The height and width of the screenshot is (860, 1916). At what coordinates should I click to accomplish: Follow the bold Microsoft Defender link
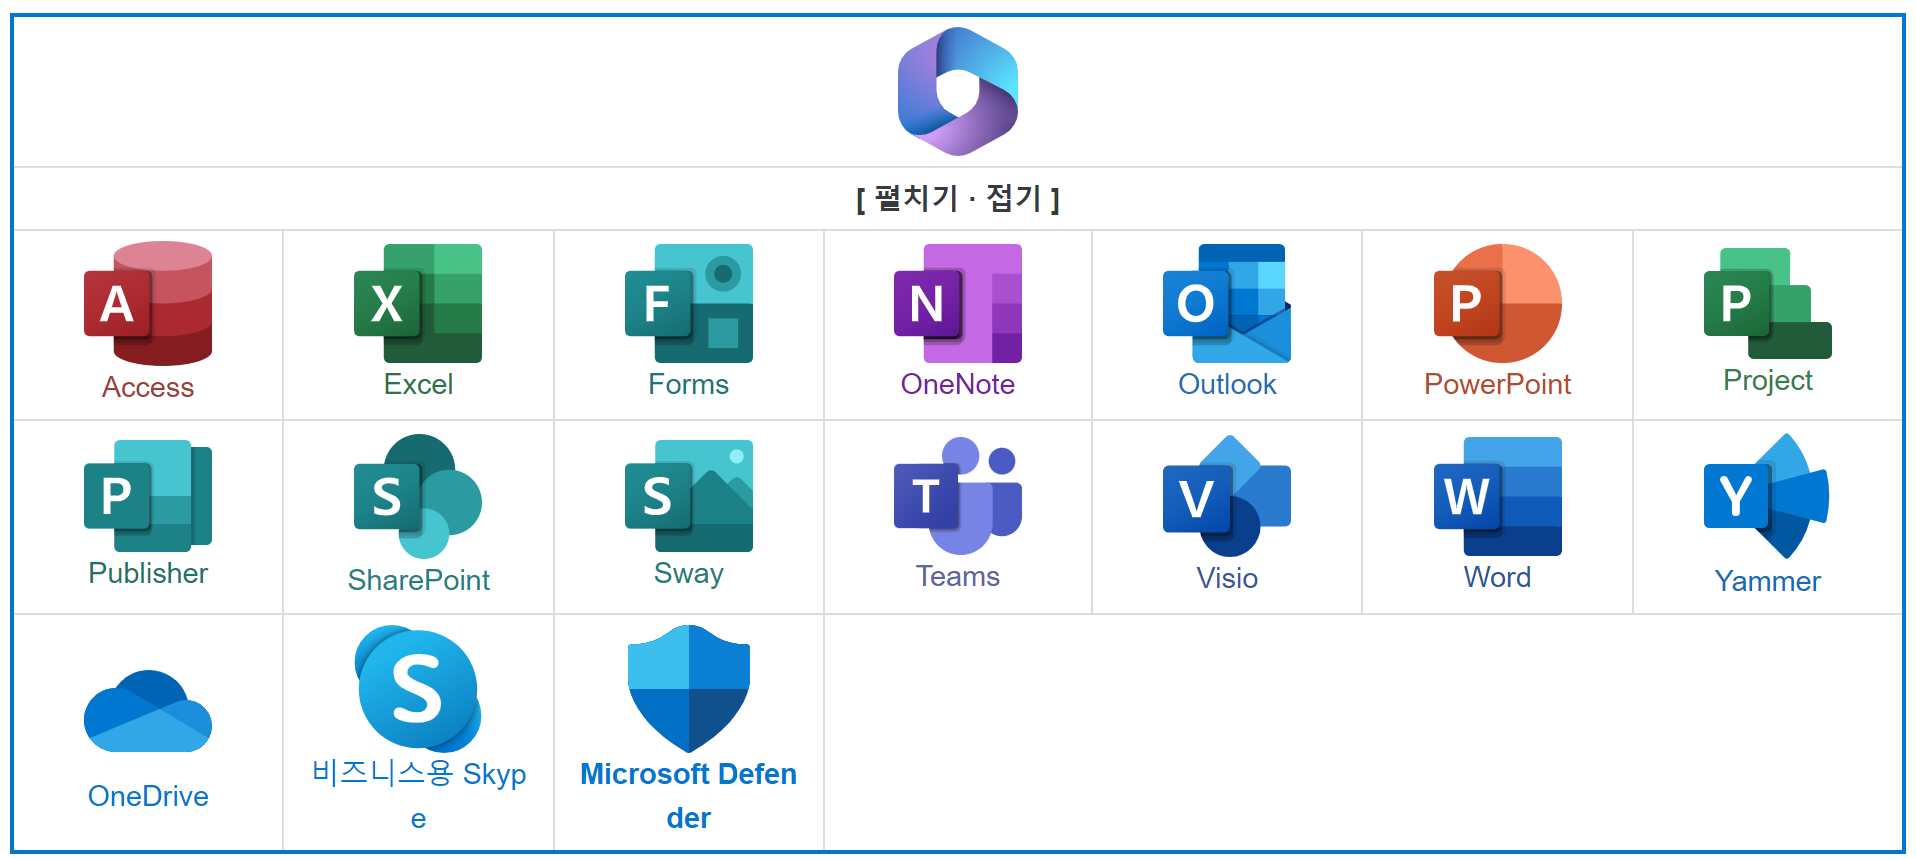[689, 796]
